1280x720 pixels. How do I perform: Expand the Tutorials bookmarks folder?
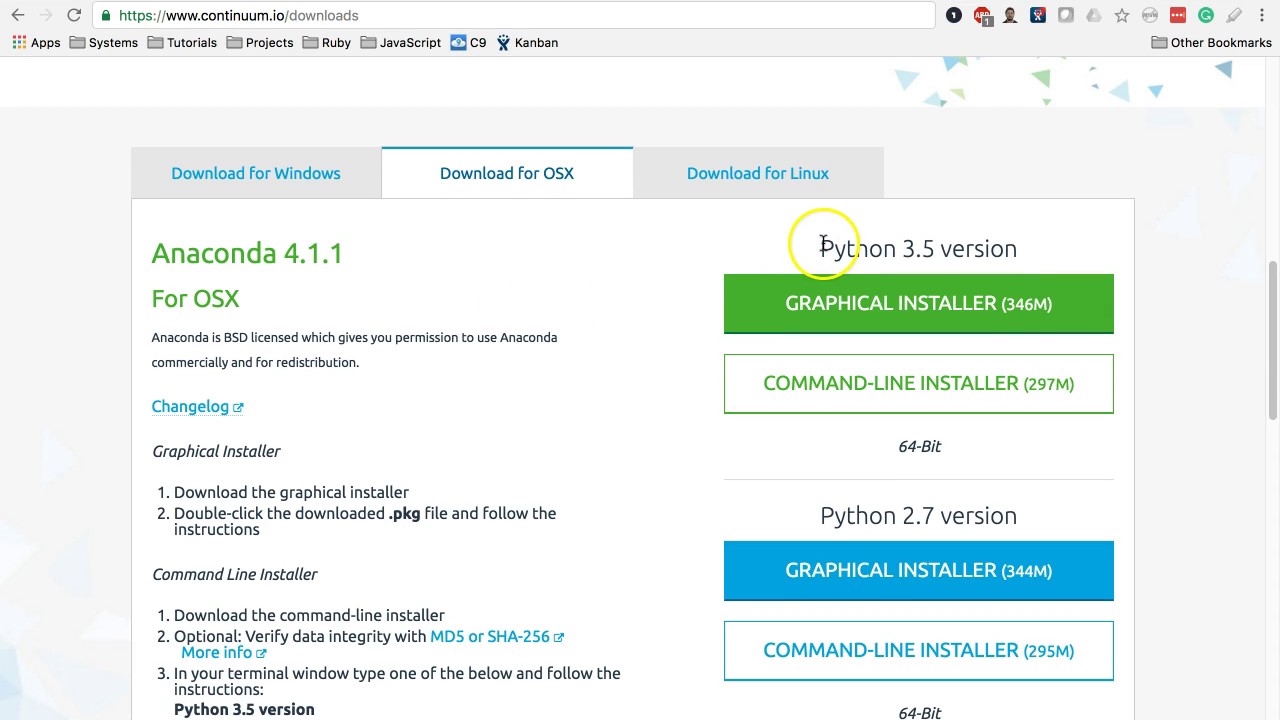click(x=182, y=43)
